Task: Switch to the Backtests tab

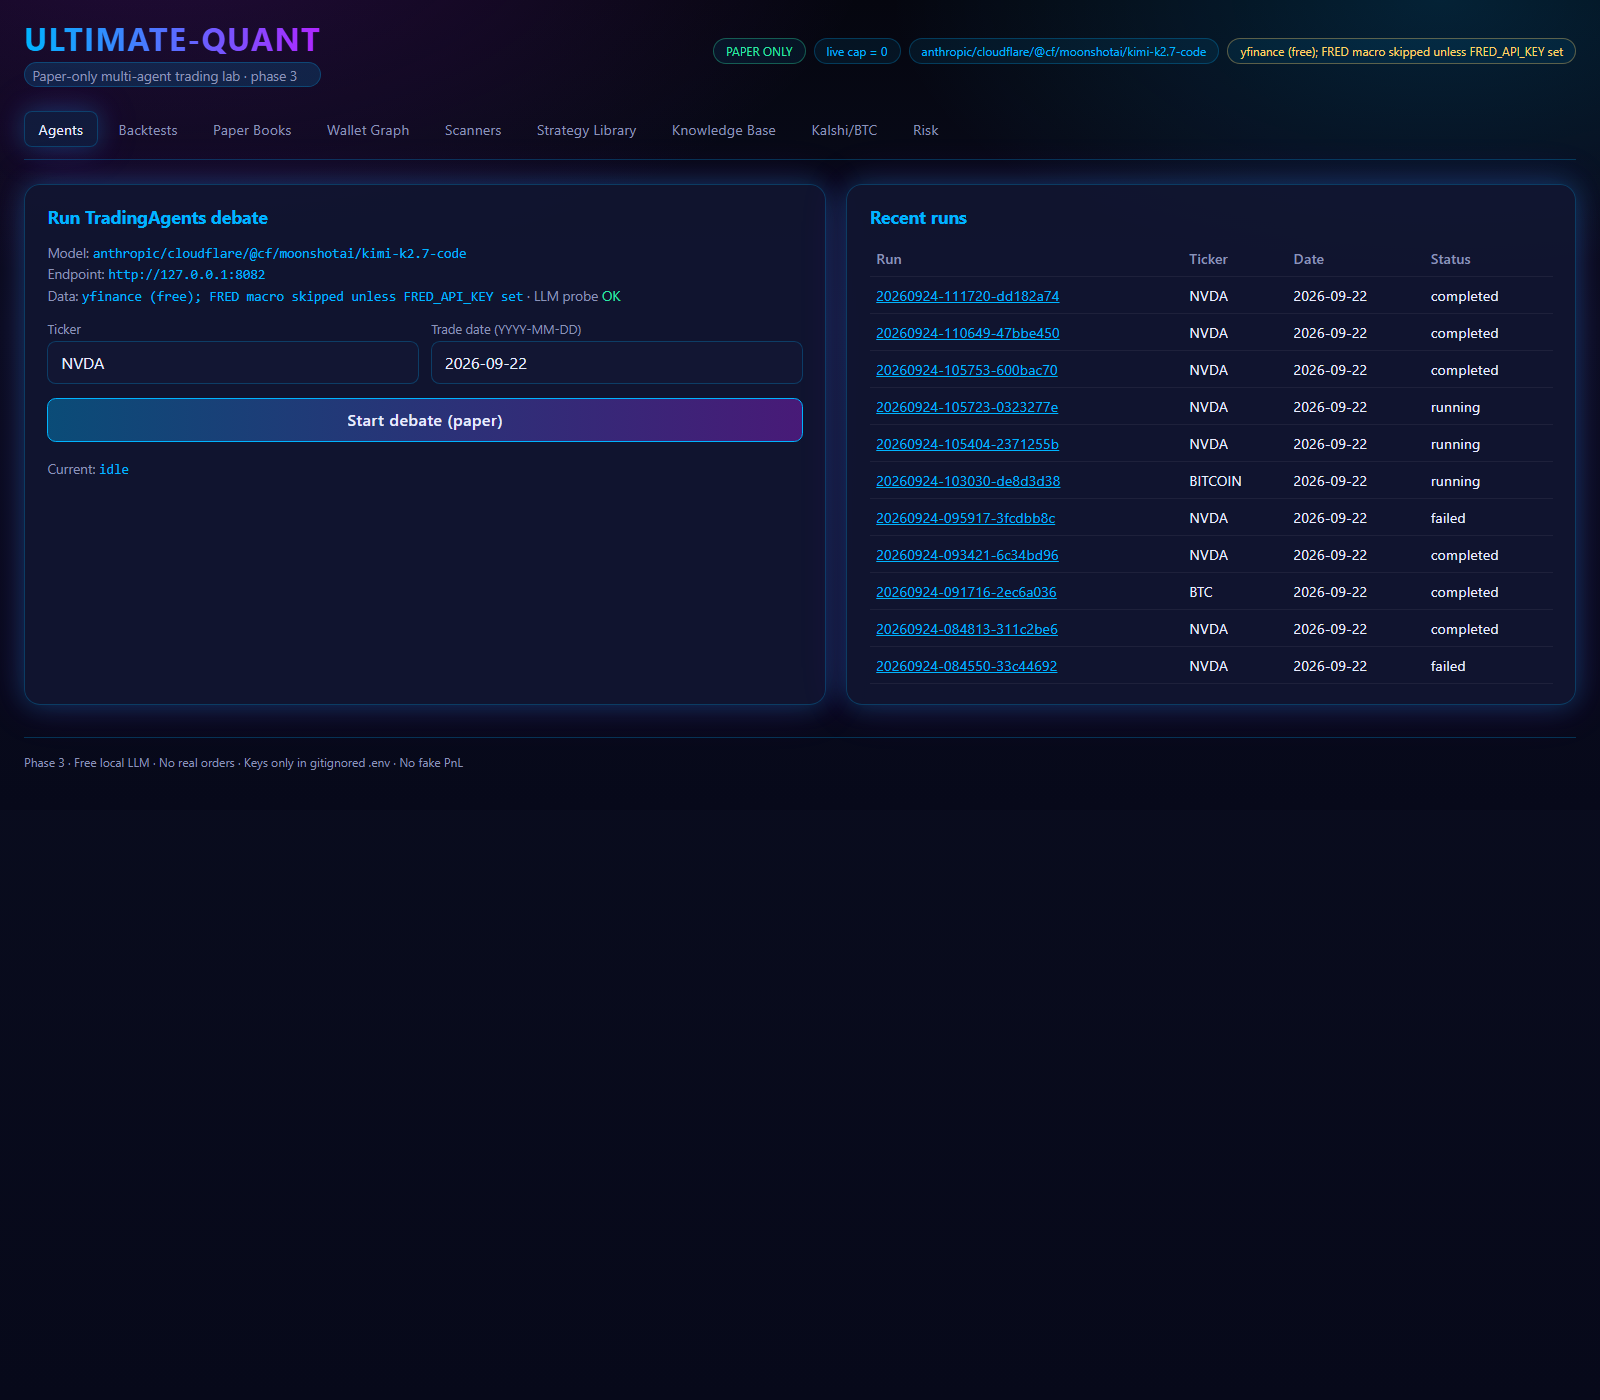Action: [148, 130]
